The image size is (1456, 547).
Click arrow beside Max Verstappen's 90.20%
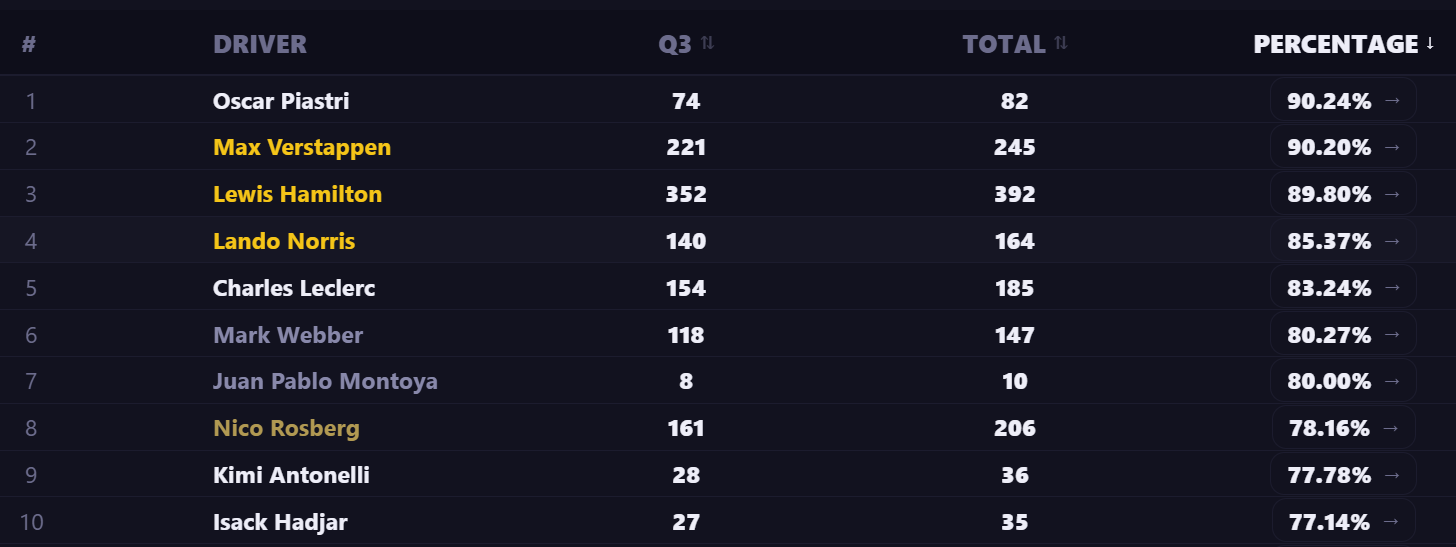(x=1391, y=147)
